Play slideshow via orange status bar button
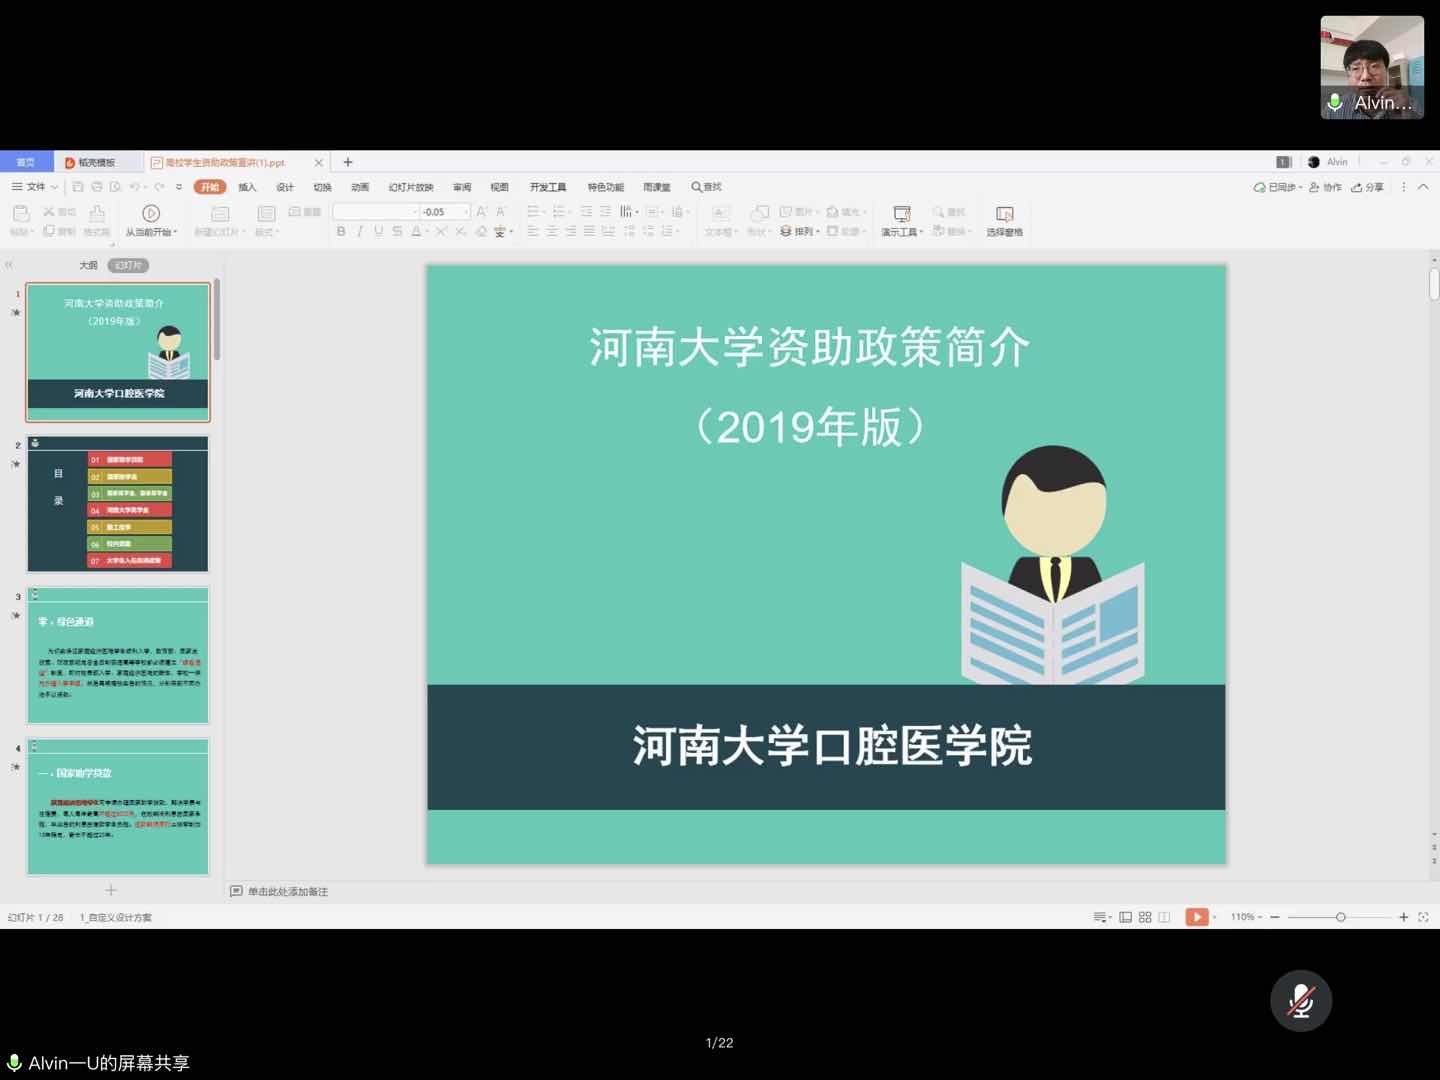Viewport: 1440px width, 1080px height. [1196, 917]
